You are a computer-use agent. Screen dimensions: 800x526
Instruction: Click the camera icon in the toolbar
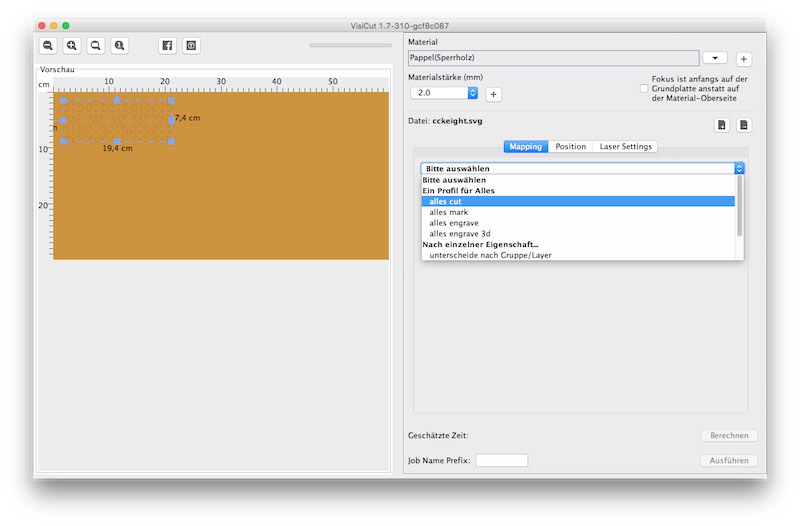pos(191,45)
